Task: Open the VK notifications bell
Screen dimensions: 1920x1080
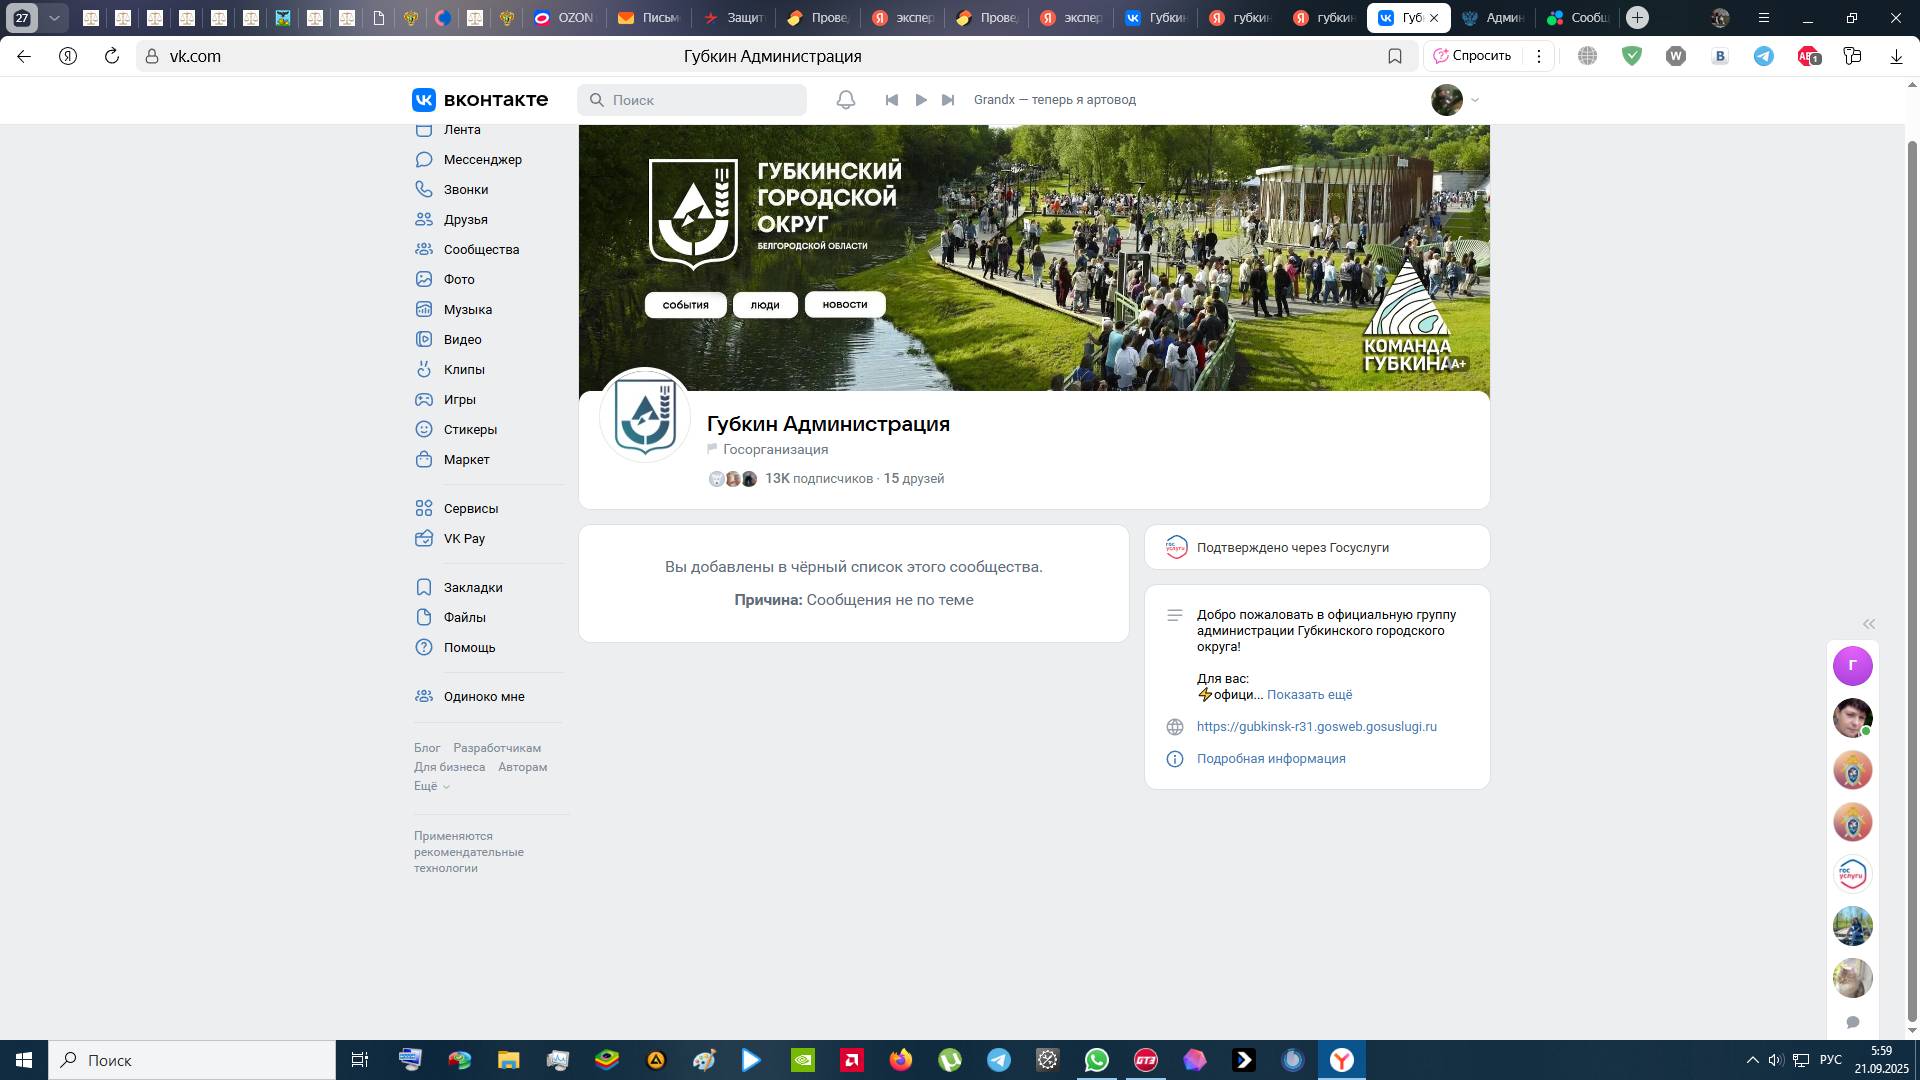Action: click(x=846, y=100)
